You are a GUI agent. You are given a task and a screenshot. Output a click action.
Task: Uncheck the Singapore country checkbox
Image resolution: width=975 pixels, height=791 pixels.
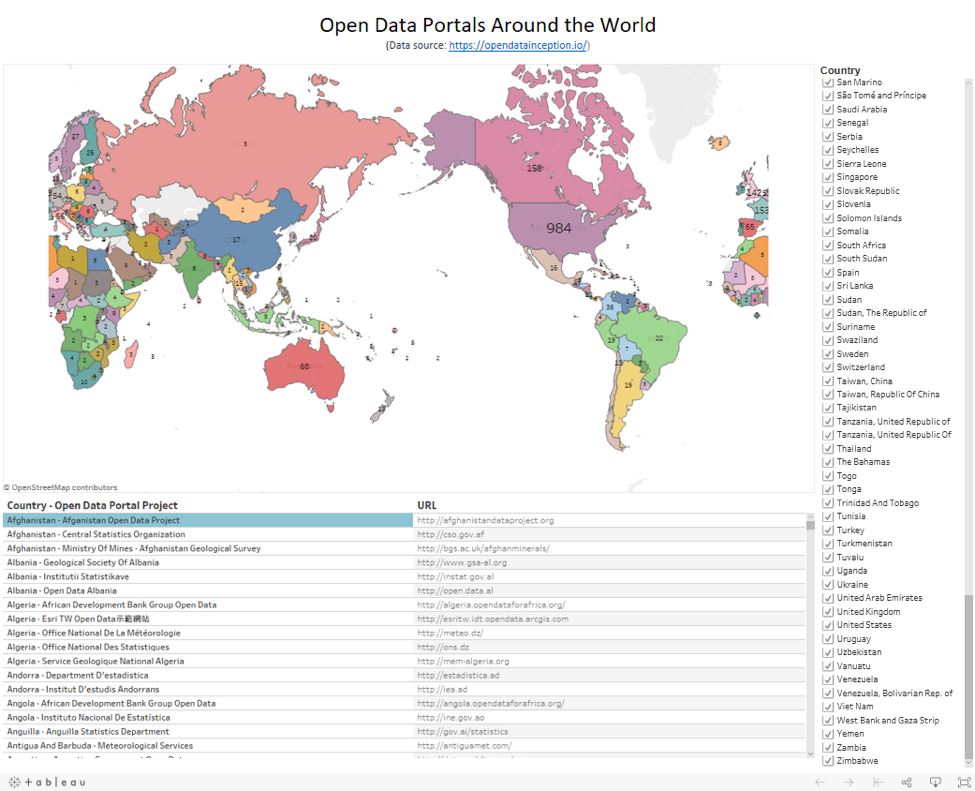pos(828,177)
